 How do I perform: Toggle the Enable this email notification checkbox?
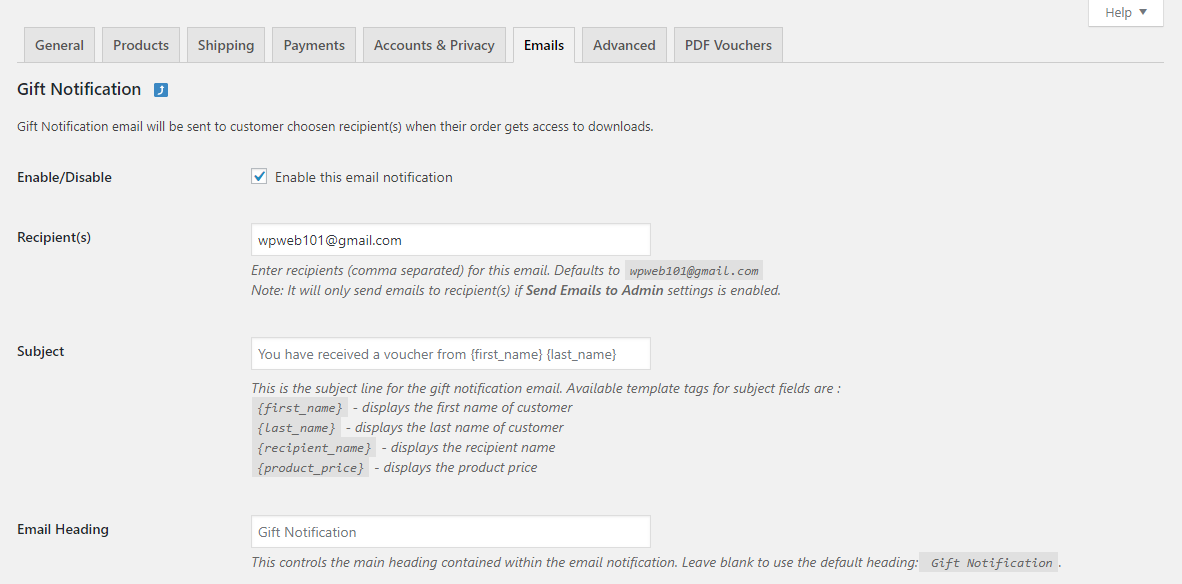tap(259, 177)
